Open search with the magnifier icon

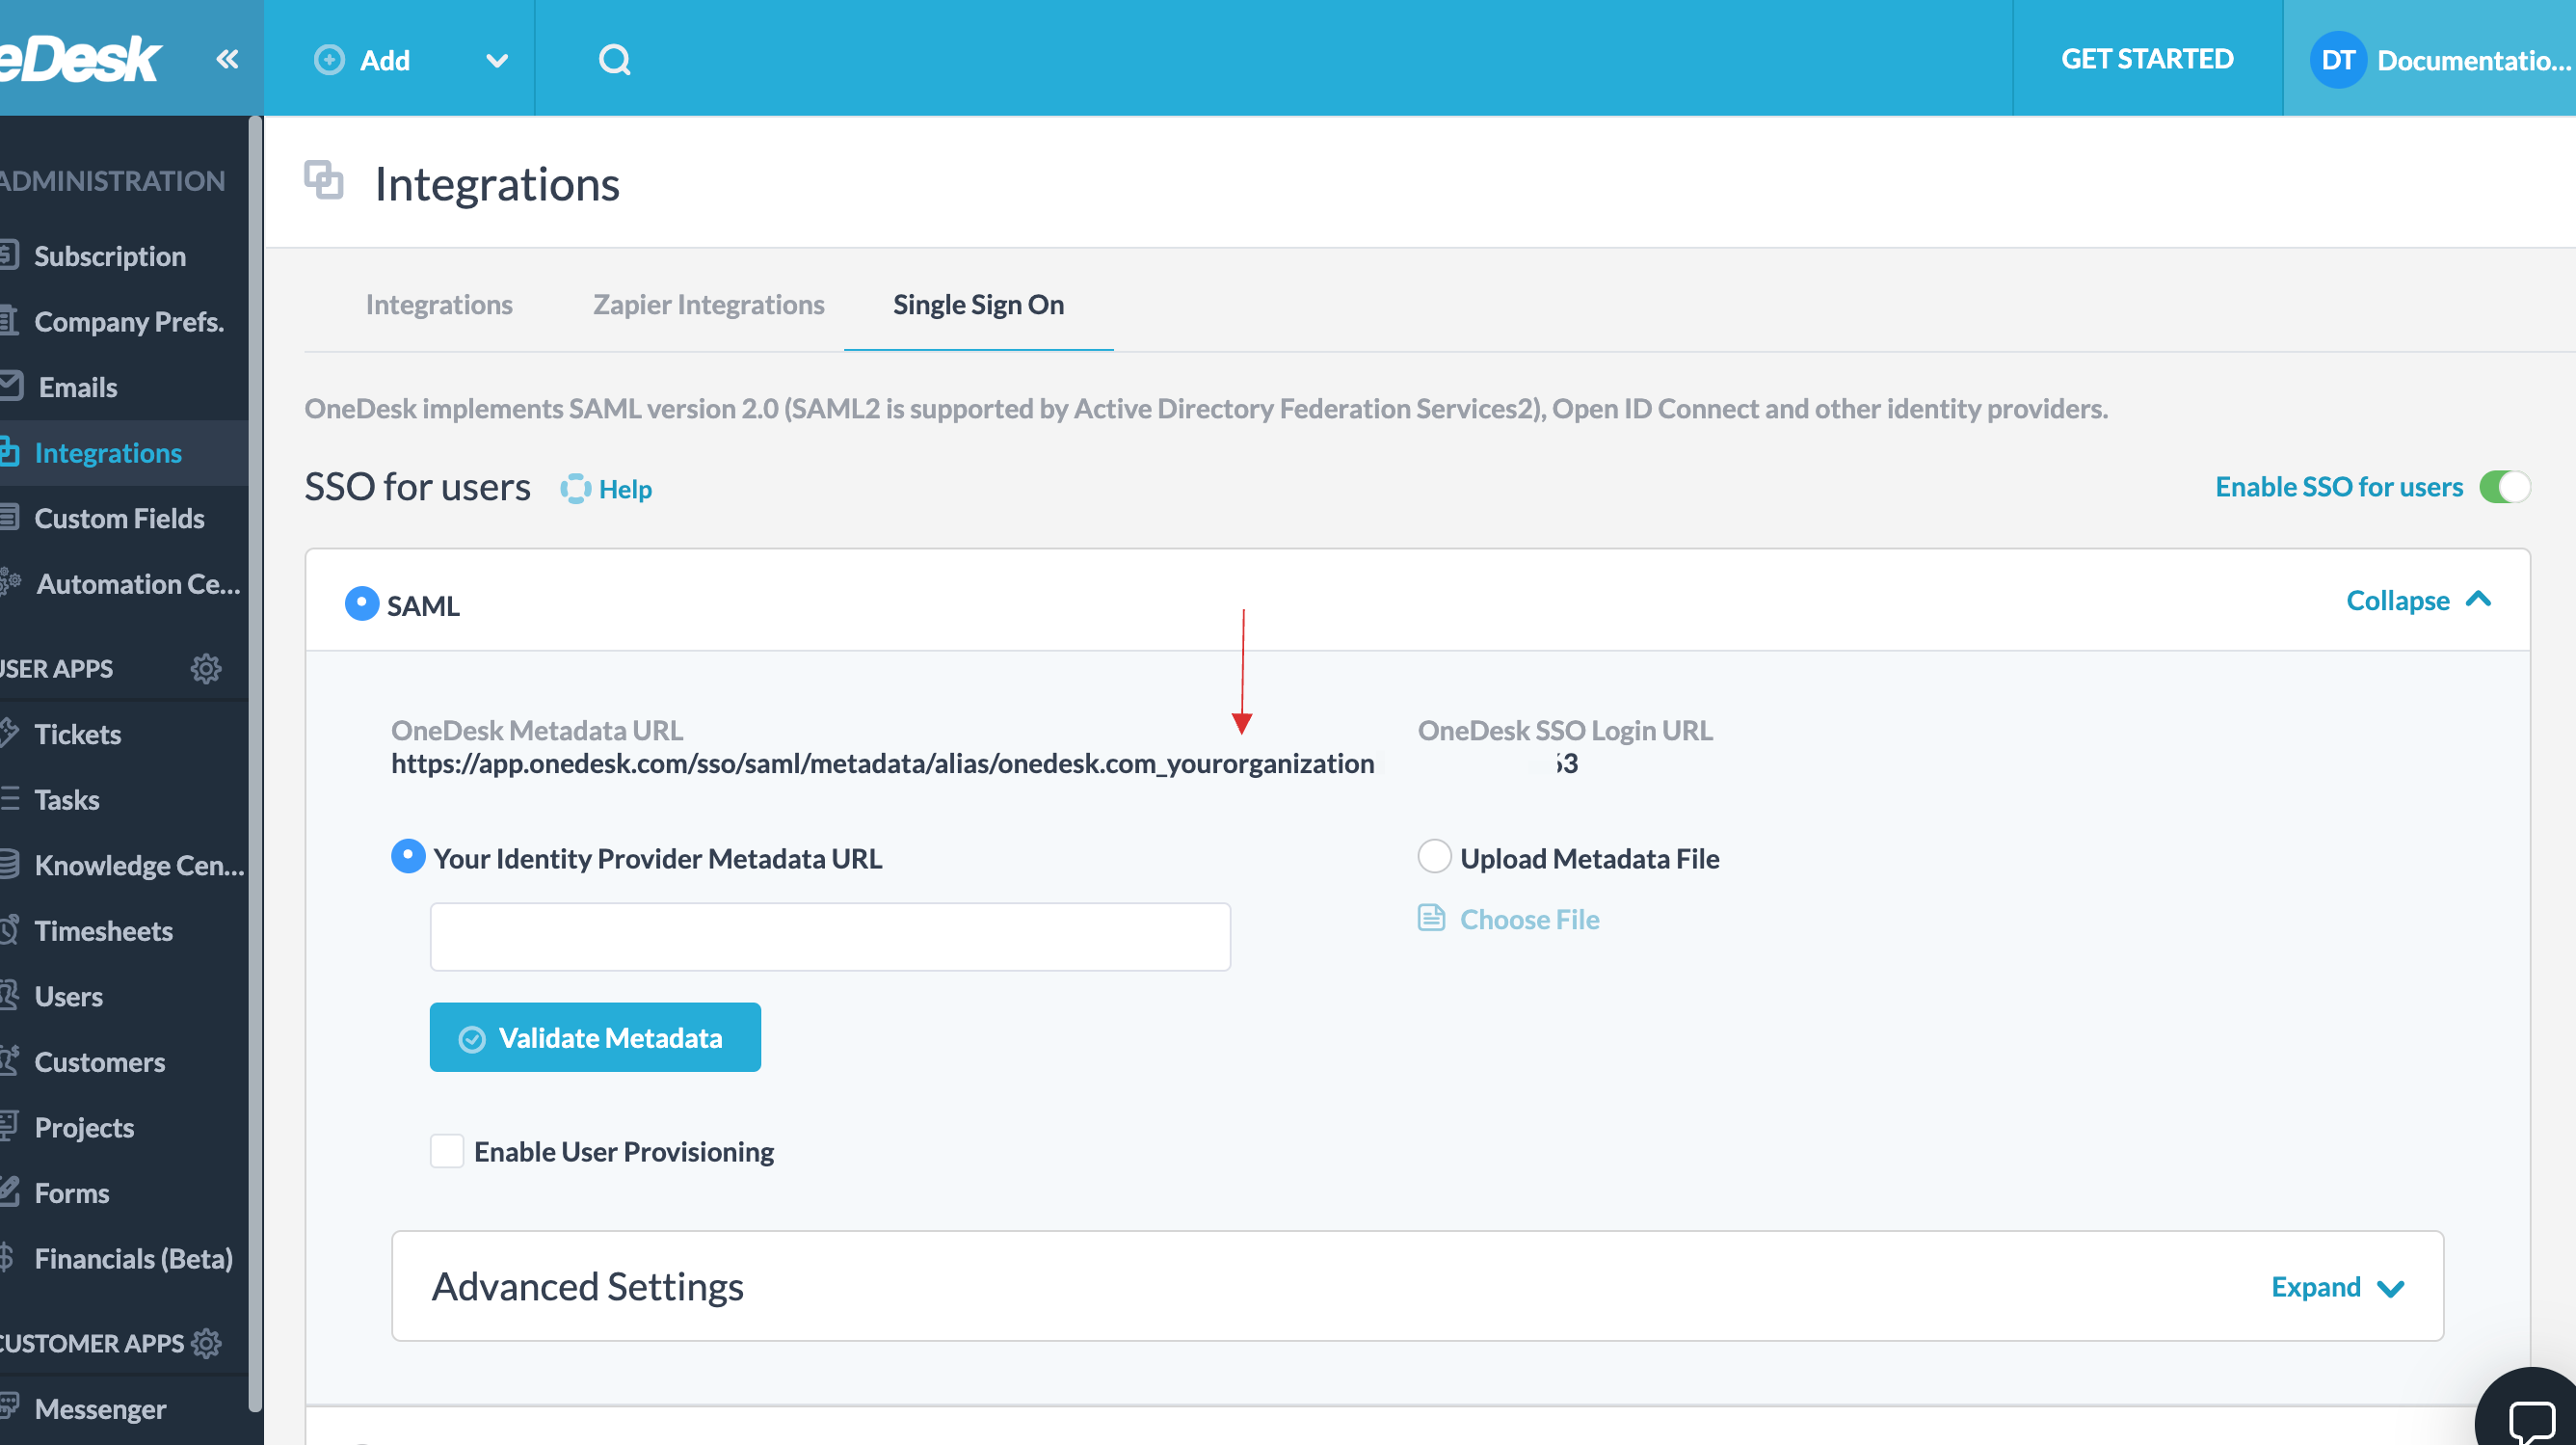[x=615, y=60]
